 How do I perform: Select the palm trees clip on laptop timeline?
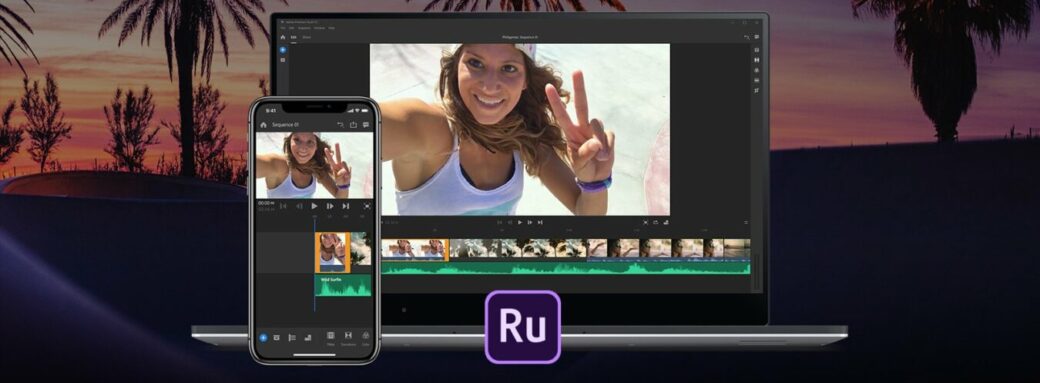click(x=517, y=249)
